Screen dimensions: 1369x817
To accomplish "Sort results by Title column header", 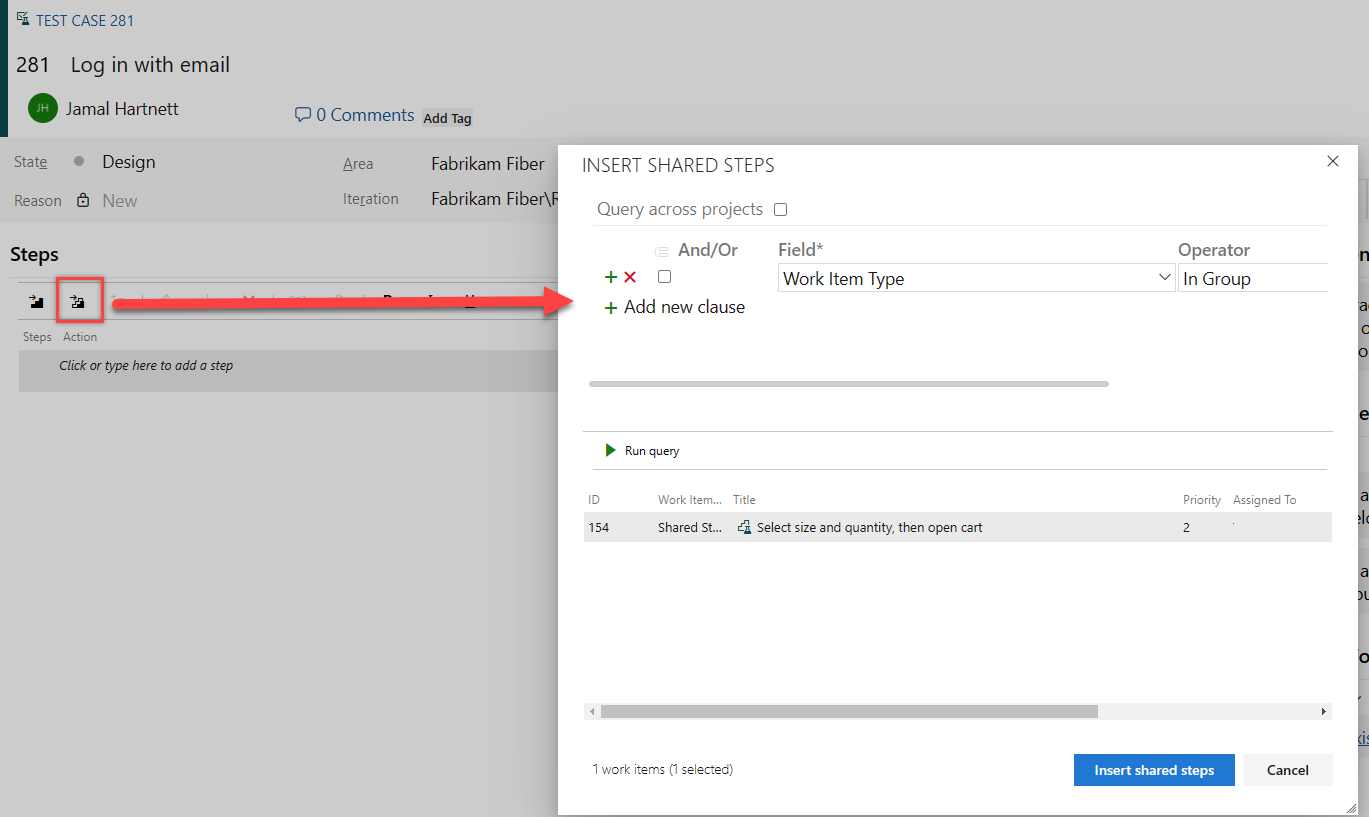I will pos(744,500).
